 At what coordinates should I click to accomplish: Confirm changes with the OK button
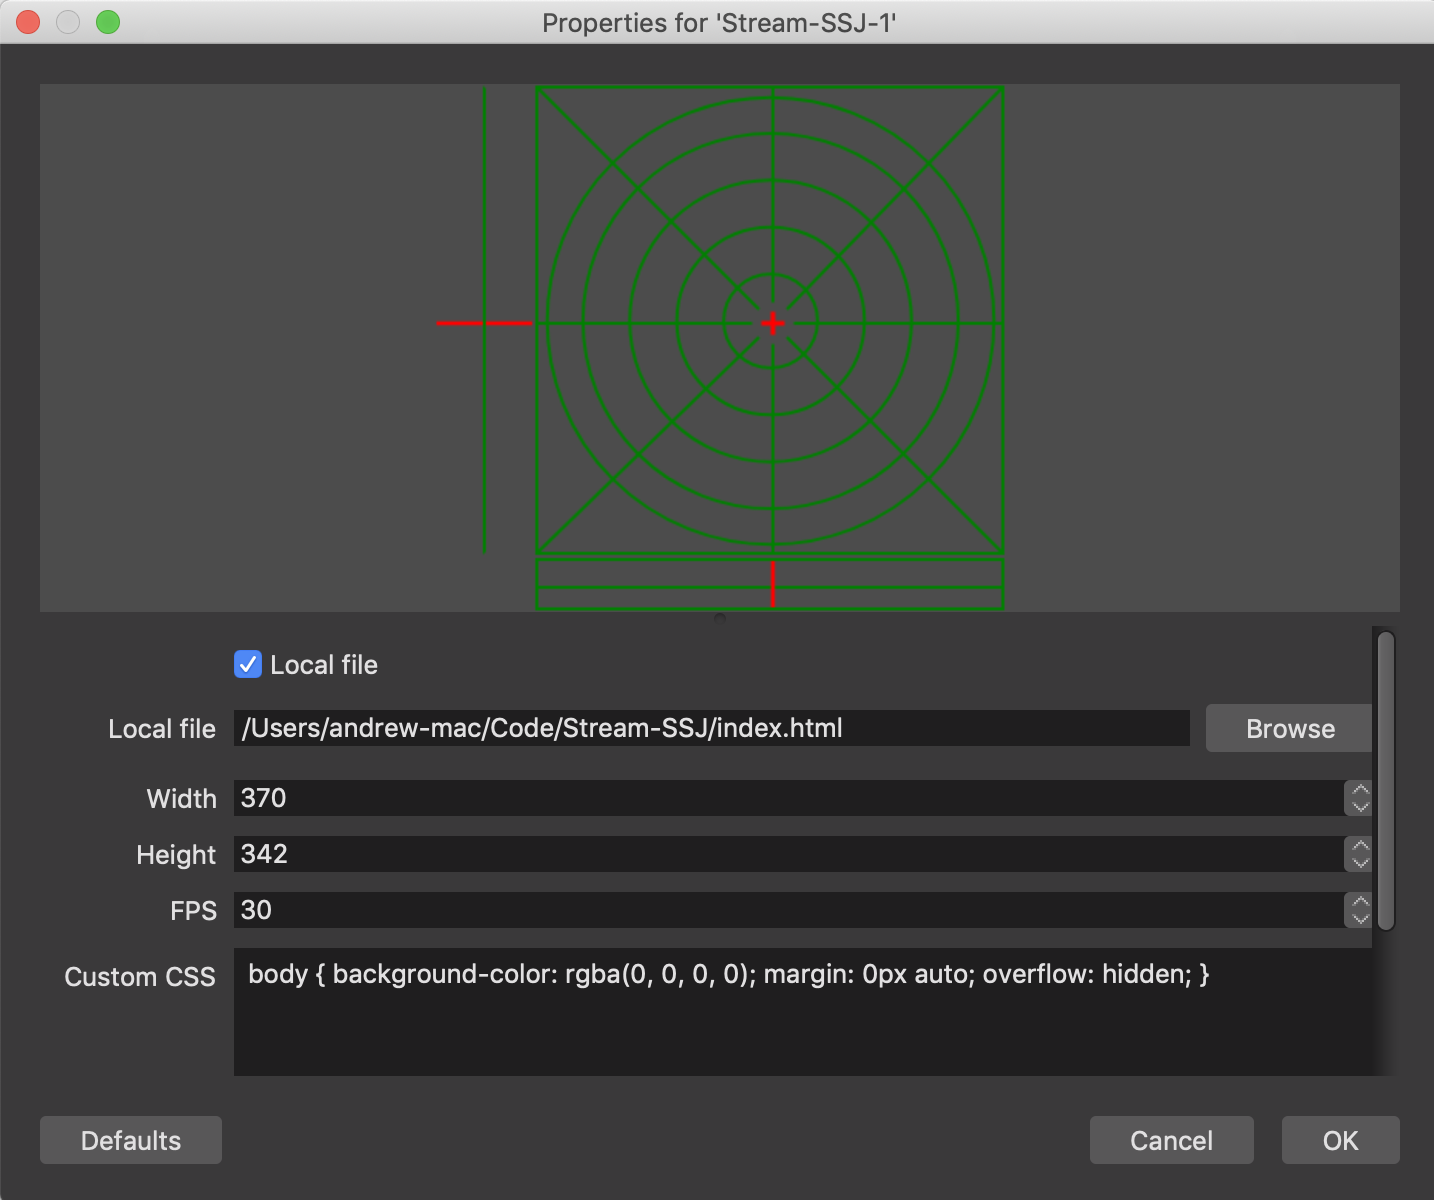1341,1140
